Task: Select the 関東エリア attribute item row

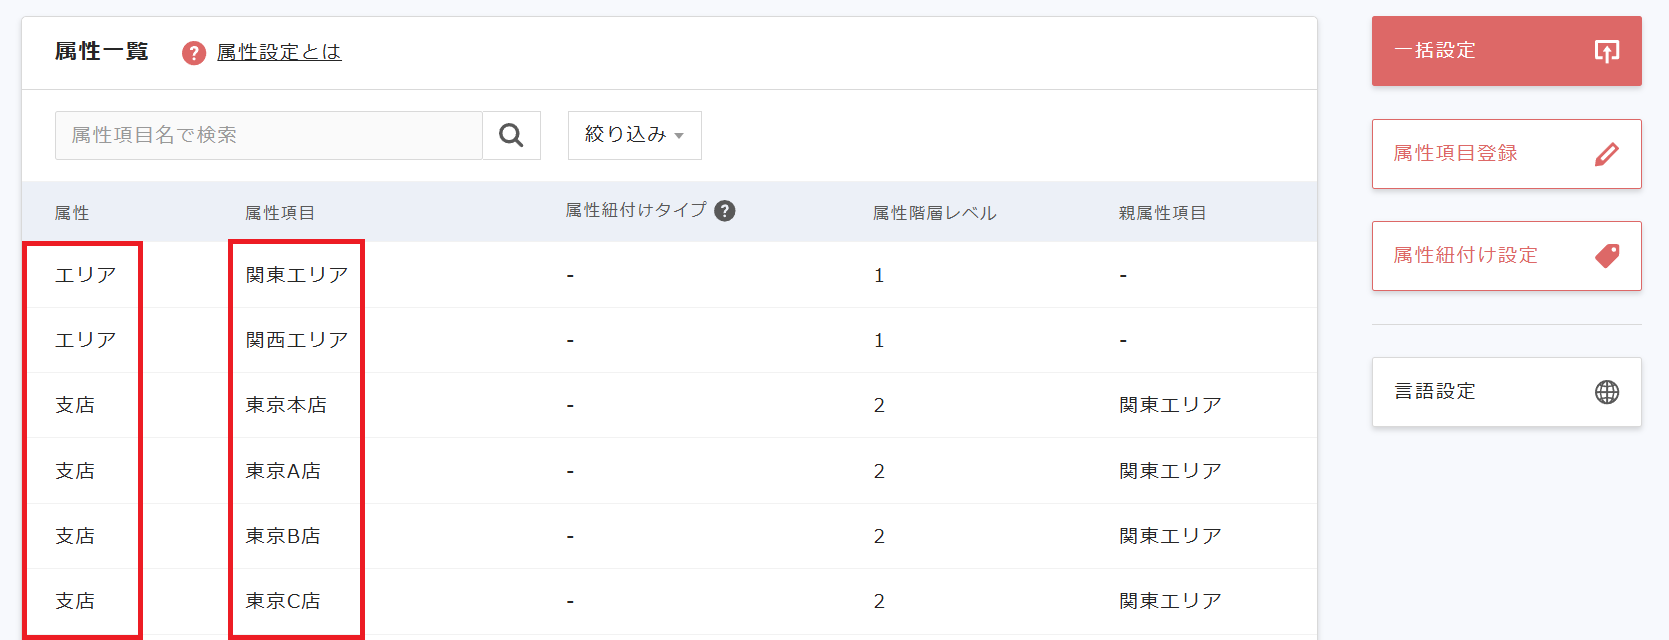Action: [297, 275]
